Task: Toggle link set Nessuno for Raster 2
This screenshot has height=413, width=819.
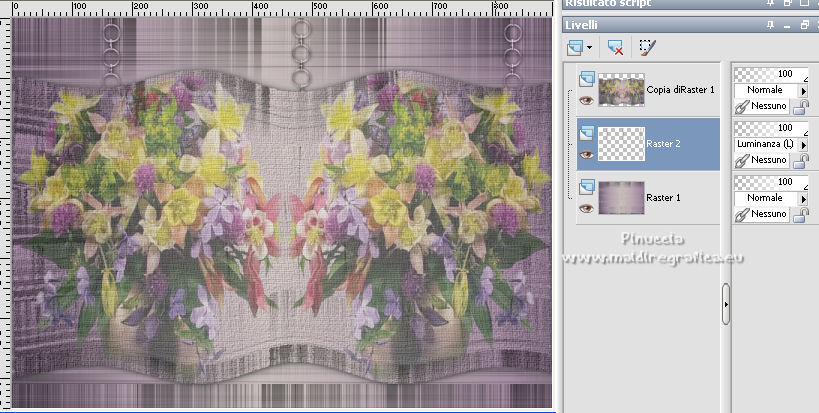Action: (762, 160)
